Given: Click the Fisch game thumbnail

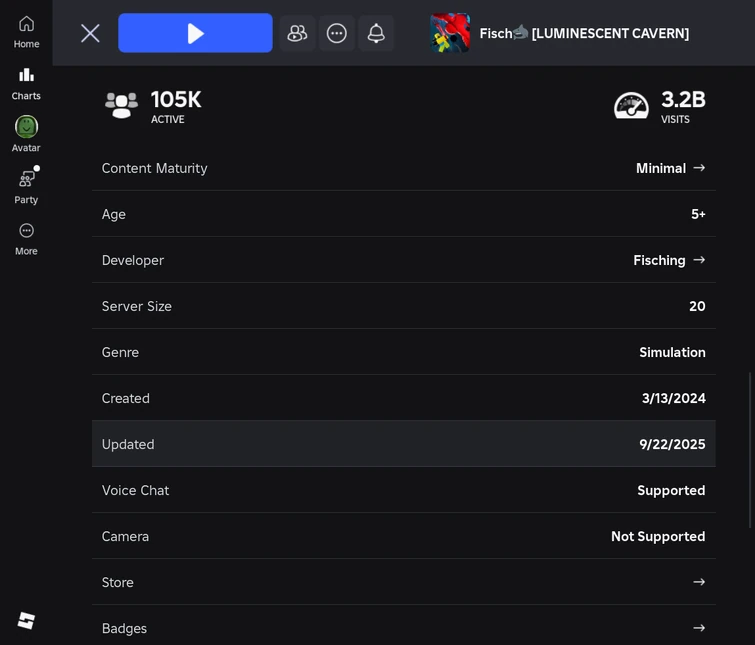Looking at the screenshot, I should pyautogui.click(x=450, y=33).
